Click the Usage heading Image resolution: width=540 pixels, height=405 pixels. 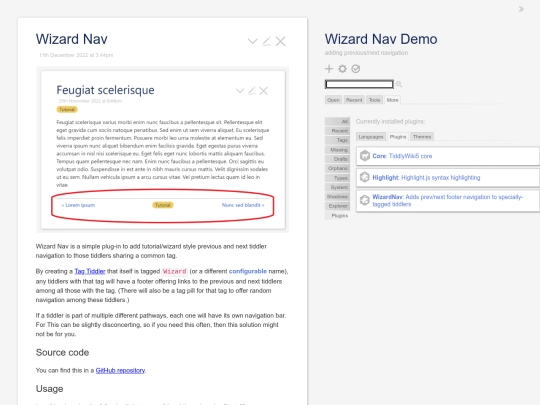[x=50, y=389]
